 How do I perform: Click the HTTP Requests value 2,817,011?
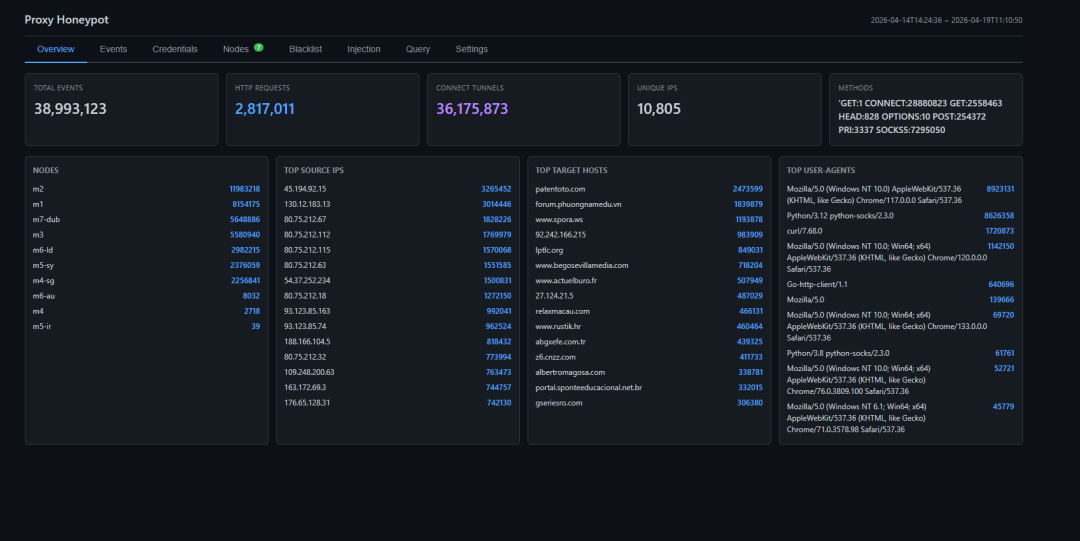tap(264, 109)
